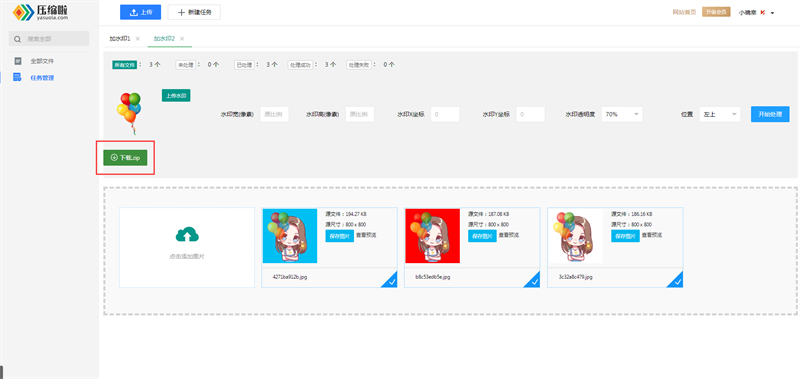Click 查看预览 on the 3c32a8c479.jpg card
Screen dimensions: 800x379
[x=652, y=235]
